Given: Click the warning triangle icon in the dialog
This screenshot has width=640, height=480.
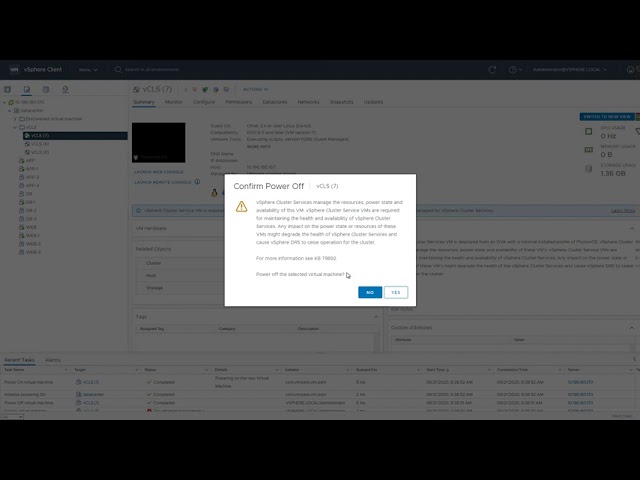Looking at the screenshot, I should [x=241, y=207].
